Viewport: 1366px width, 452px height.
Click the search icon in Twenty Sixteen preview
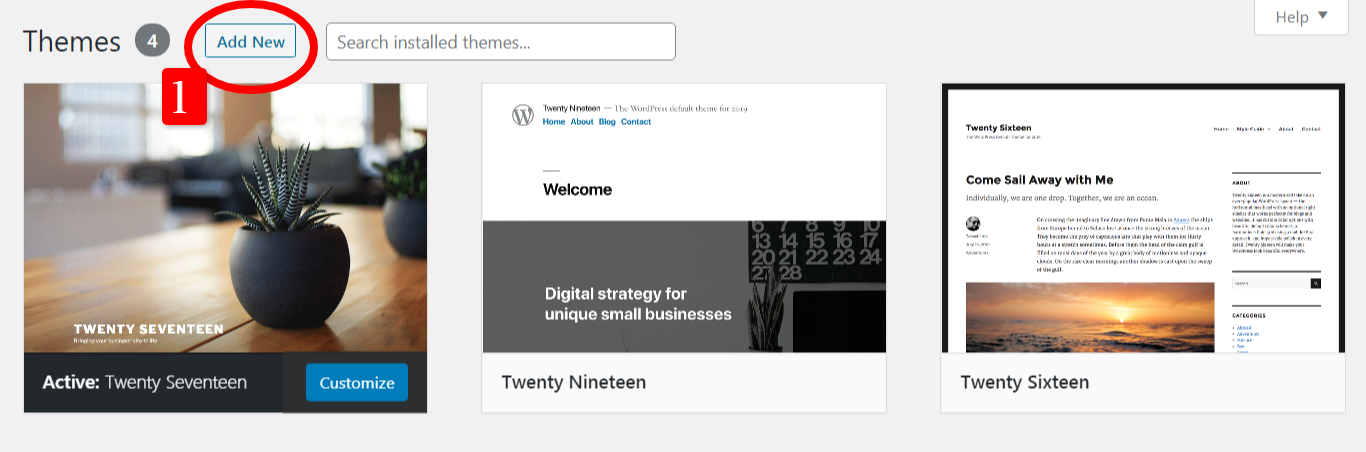click(x=1316, y=284)
